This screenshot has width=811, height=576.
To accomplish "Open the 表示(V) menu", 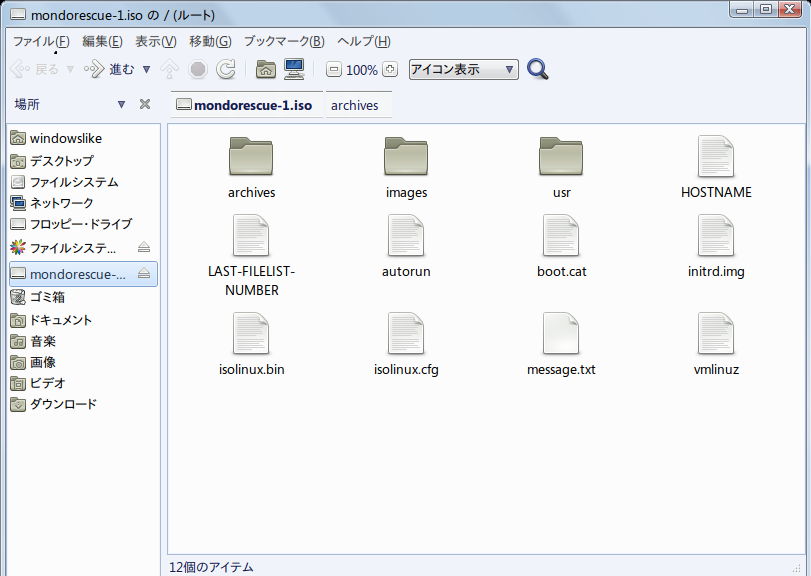I will [156, 41].
